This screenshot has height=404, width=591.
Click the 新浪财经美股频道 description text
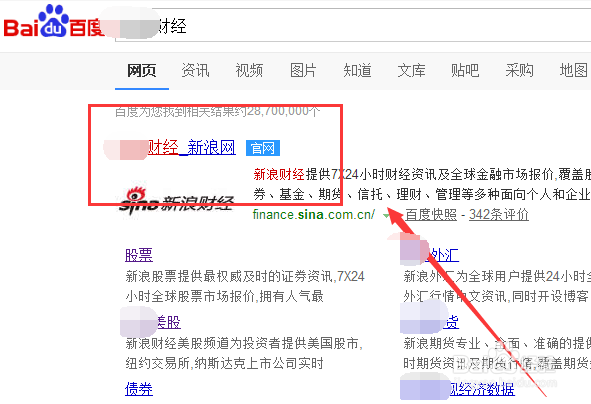pyautogui.click(x=244, y=354)
